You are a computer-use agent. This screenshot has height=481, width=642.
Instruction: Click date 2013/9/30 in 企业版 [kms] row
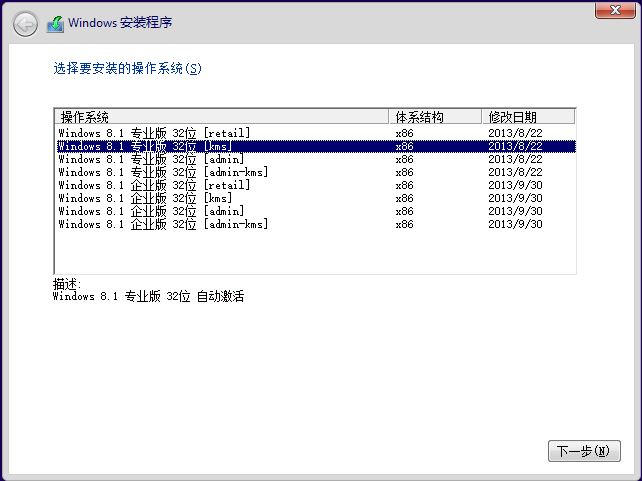tap(515, 198)
